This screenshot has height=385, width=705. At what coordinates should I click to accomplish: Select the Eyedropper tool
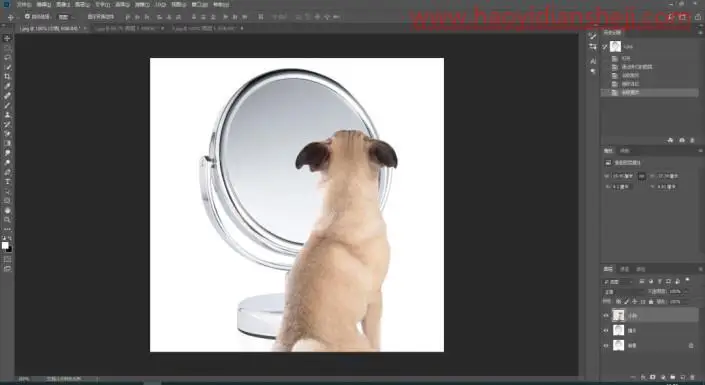(7, 86)
